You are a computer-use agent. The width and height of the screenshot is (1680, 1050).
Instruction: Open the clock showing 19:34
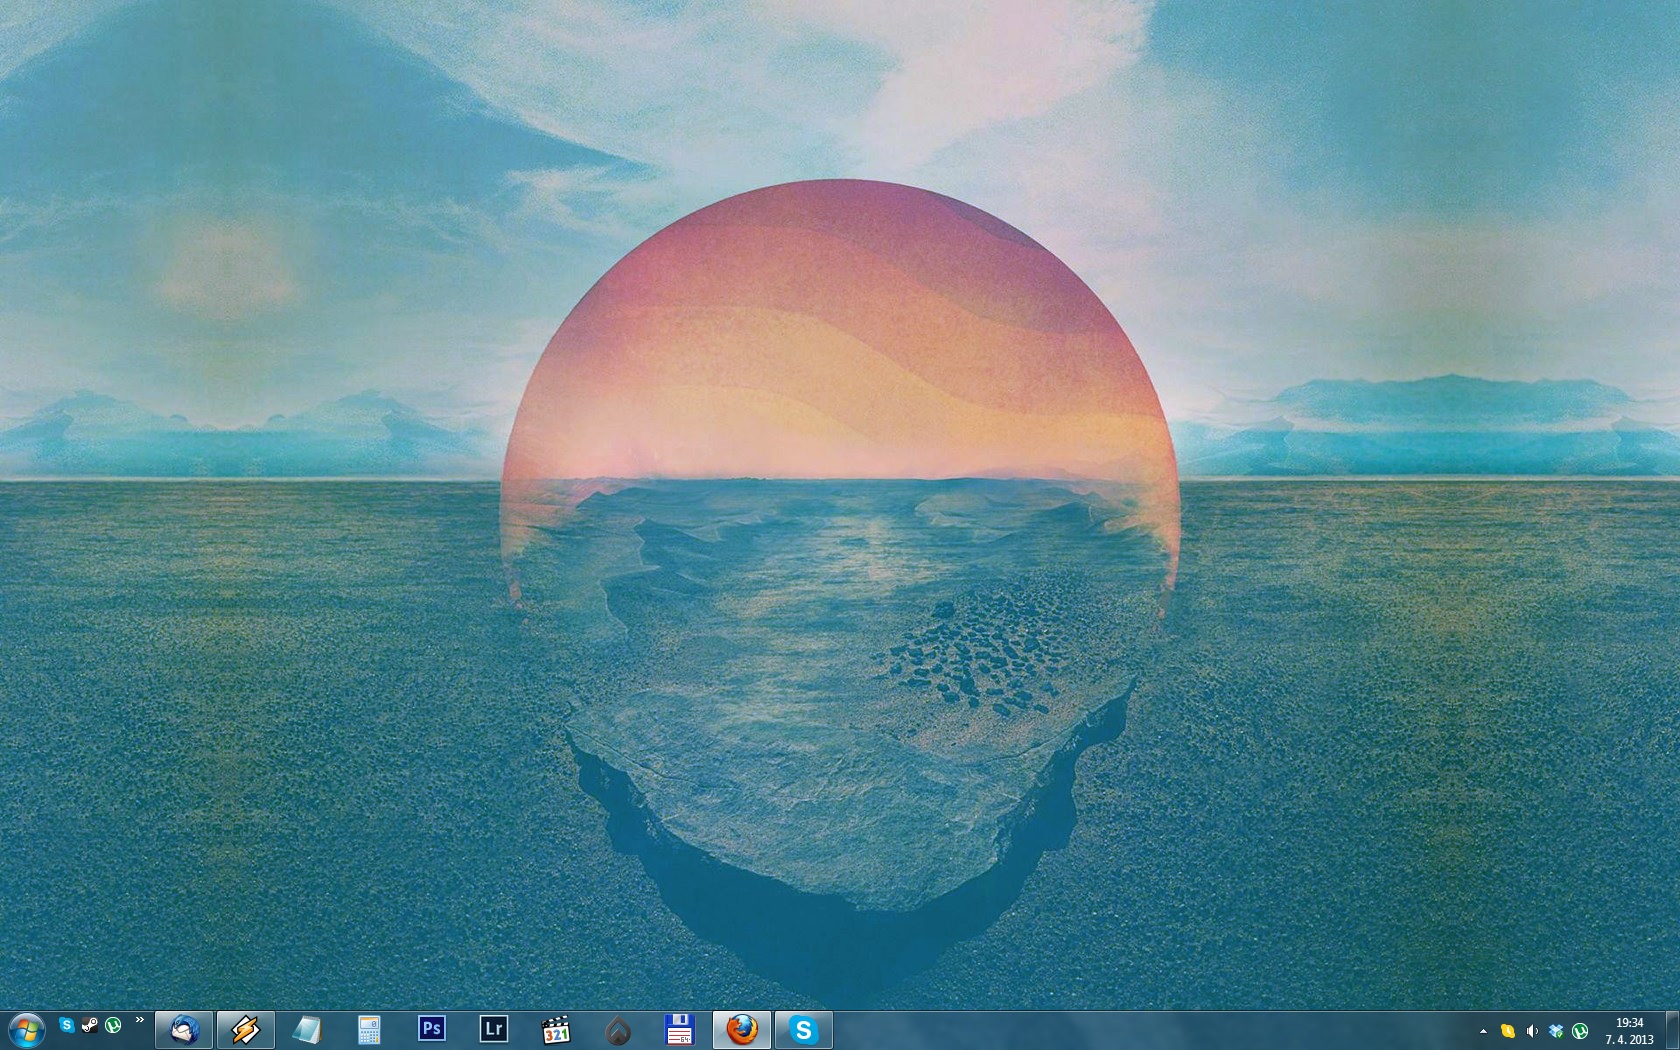(x=1630, y=1031)
